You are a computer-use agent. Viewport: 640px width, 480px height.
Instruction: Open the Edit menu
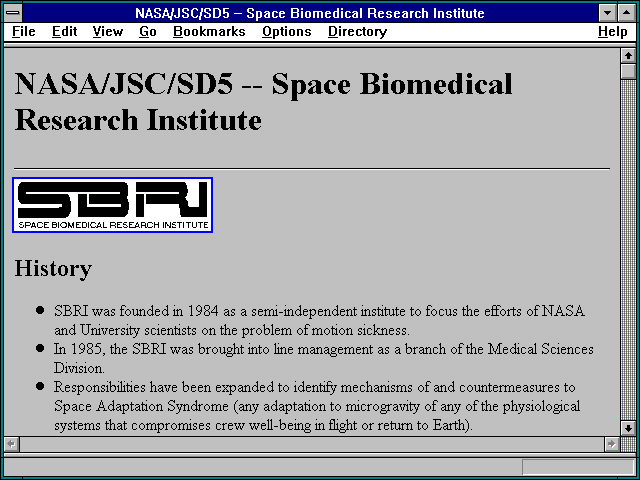[64, 31]
